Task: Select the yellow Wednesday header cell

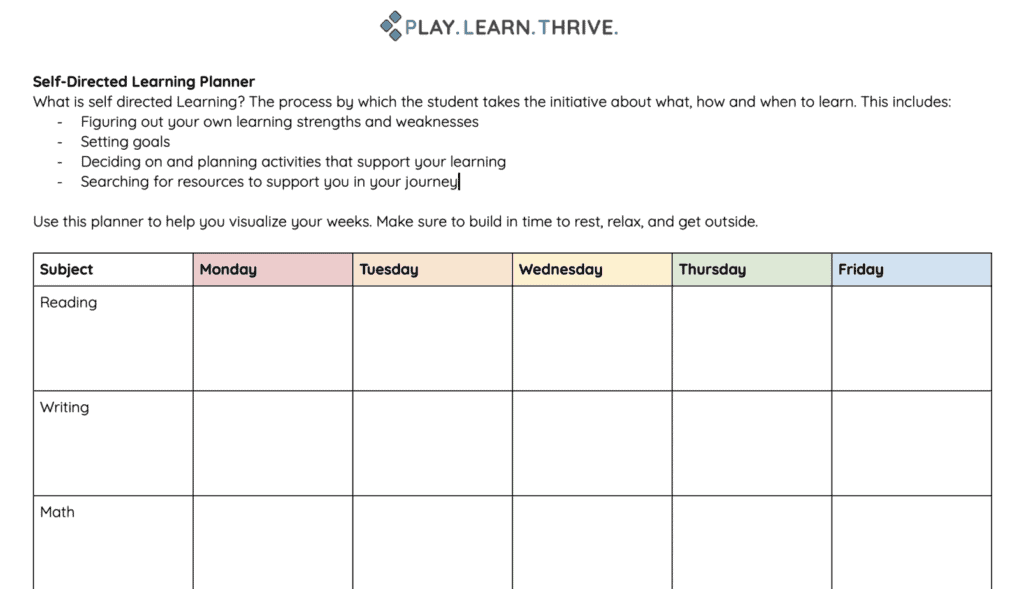Action: 592,270
